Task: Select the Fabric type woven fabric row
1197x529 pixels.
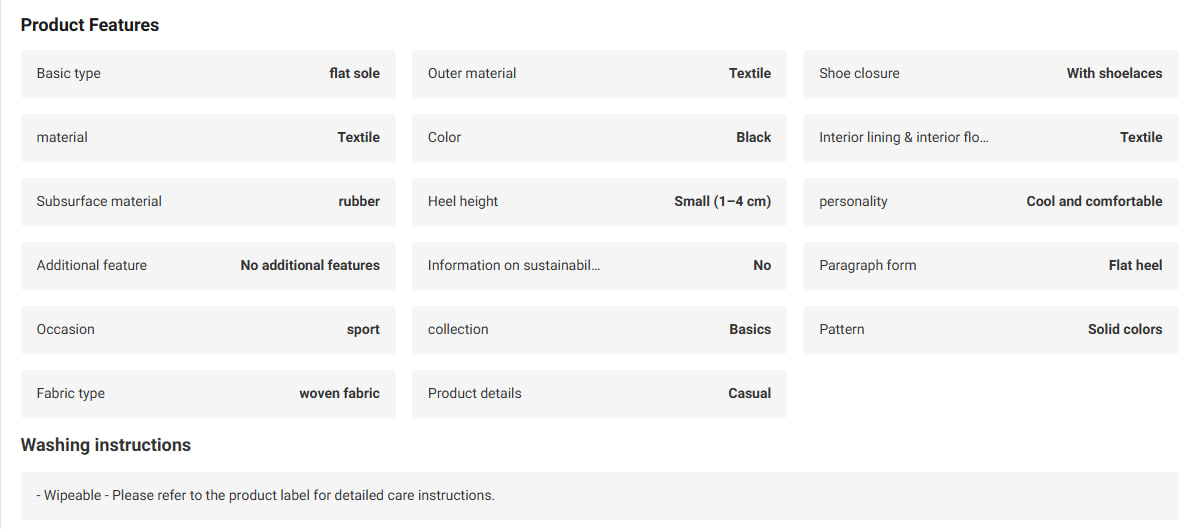Action: click(208, 394)
